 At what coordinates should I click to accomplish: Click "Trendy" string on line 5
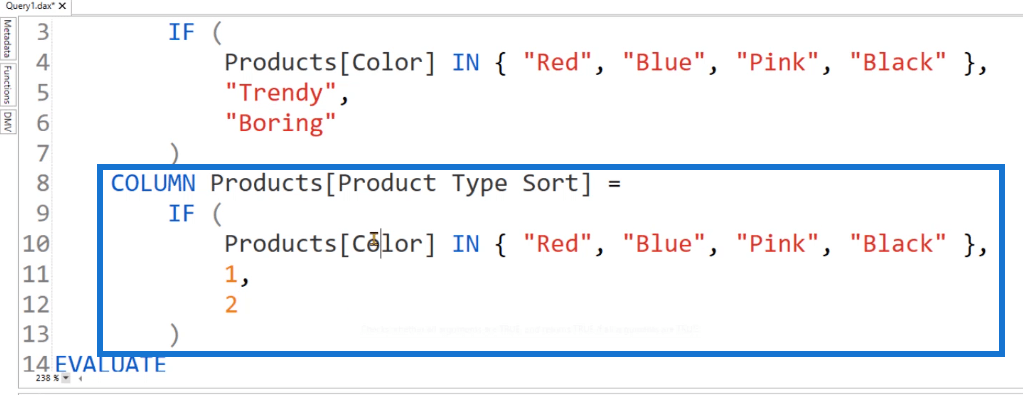point(281,93)
